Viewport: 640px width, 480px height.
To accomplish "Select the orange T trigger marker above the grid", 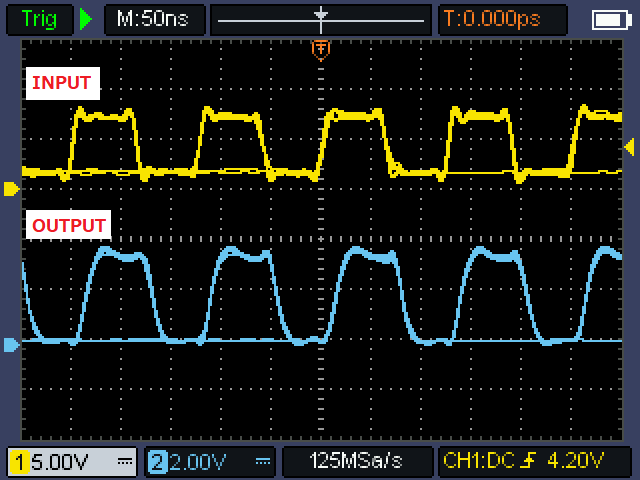I will tap(321, 48).
